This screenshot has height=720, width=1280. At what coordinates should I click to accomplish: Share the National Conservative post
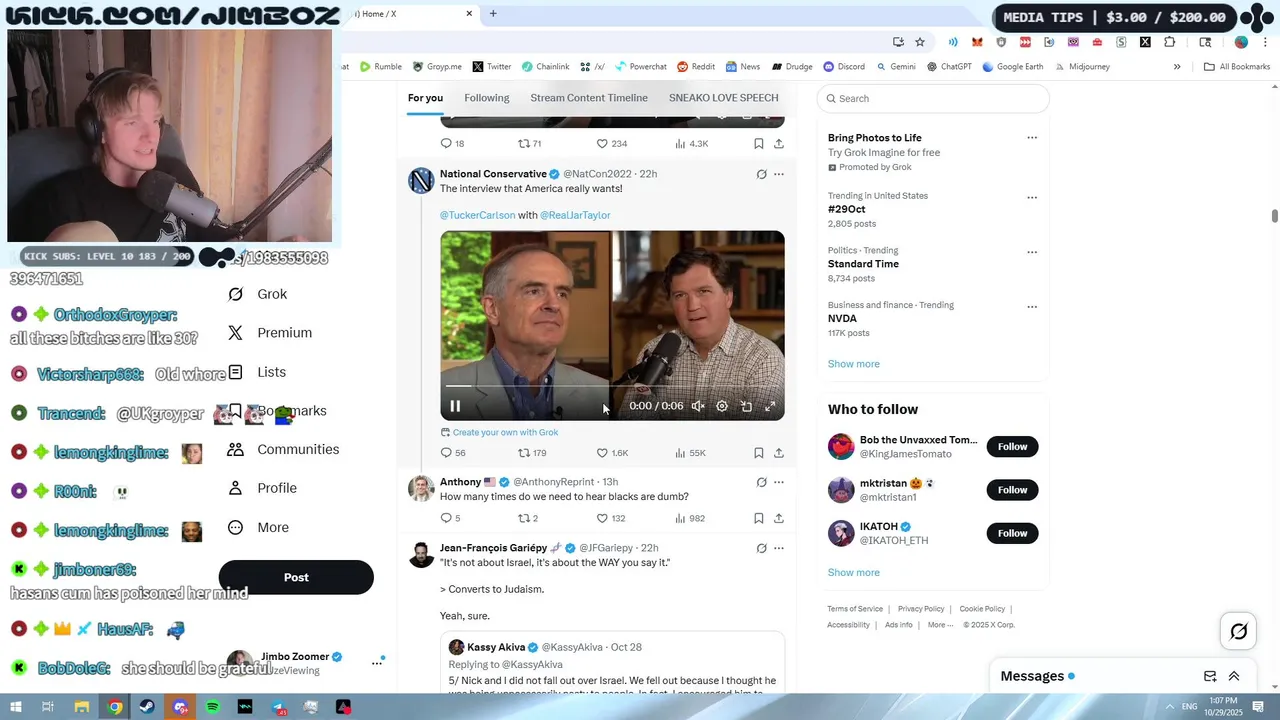tap(779, 453)
